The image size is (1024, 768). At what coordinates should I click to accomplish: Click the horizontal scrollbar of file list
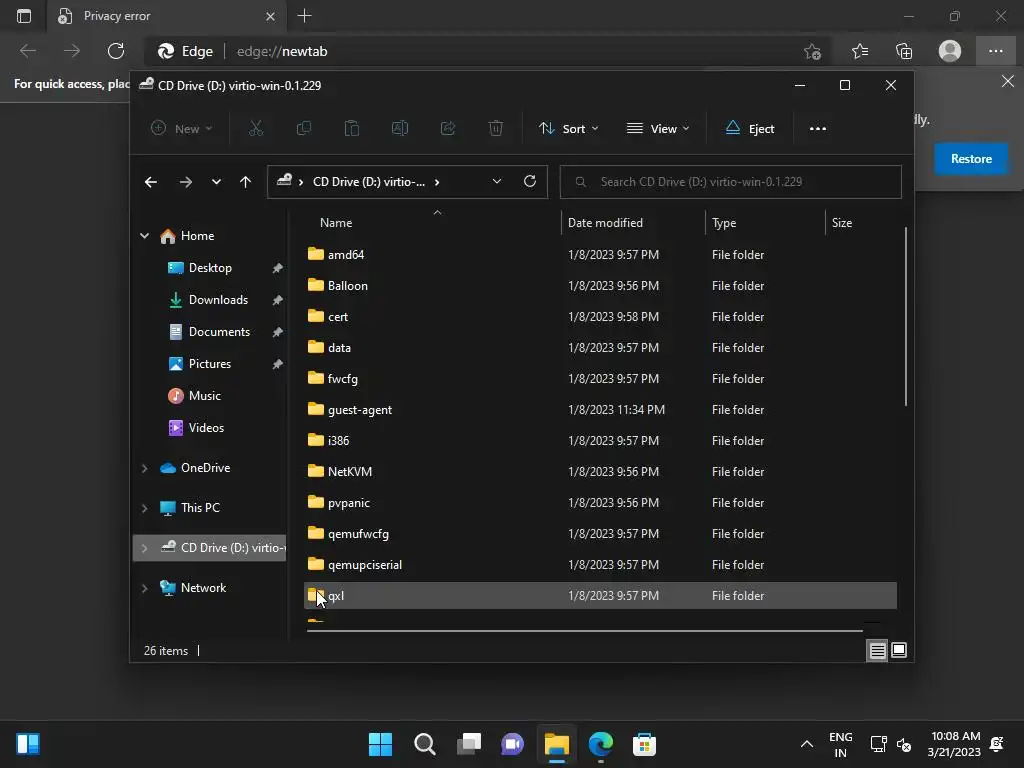click(x=584, y=631)
